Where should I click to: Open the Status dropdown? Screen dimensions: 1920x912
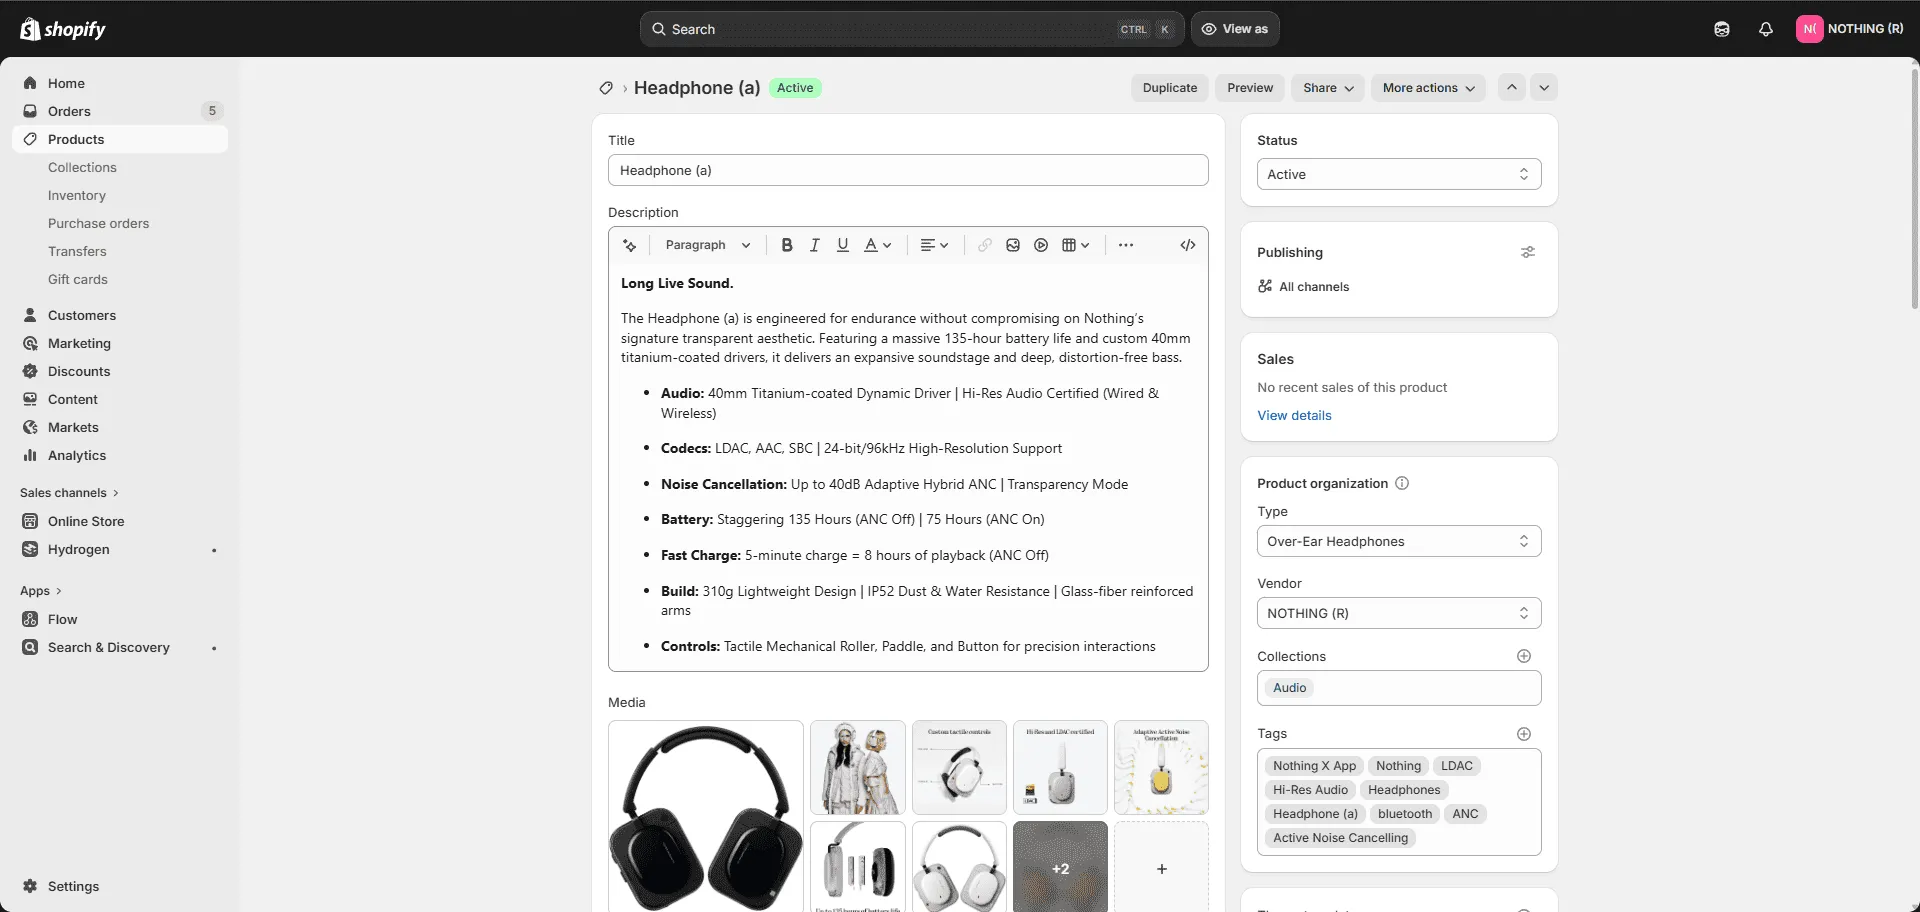(x=1399, y=174)
